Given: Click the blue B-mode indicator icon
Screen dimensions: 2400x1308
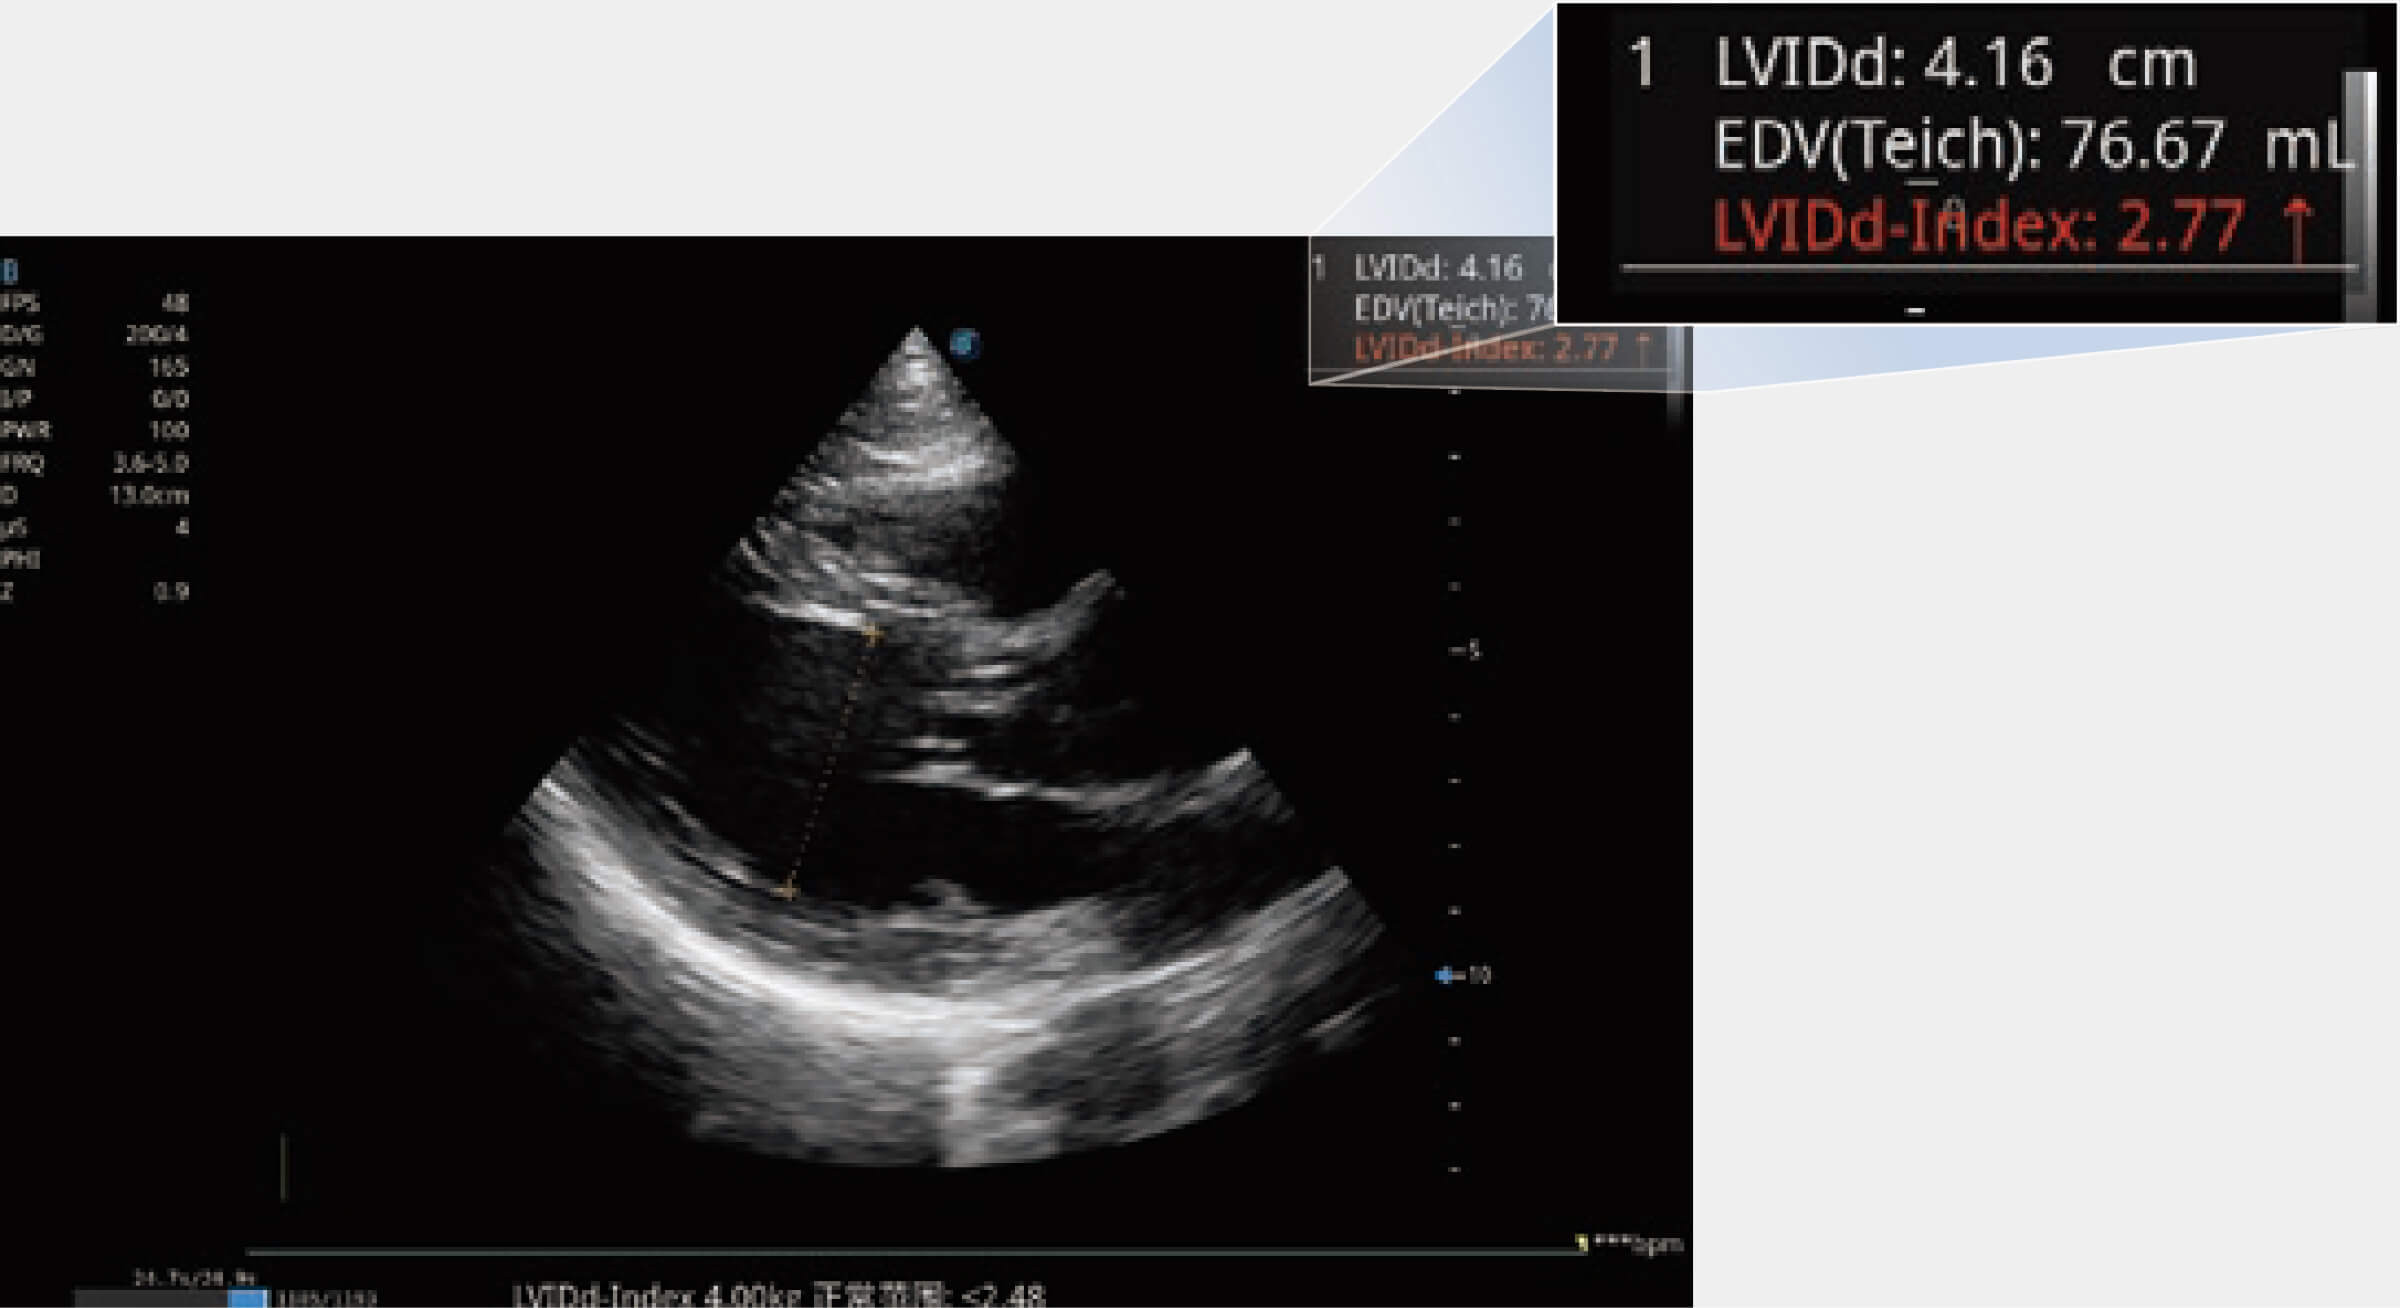Looking at the screenshot, I should point(10,270).
